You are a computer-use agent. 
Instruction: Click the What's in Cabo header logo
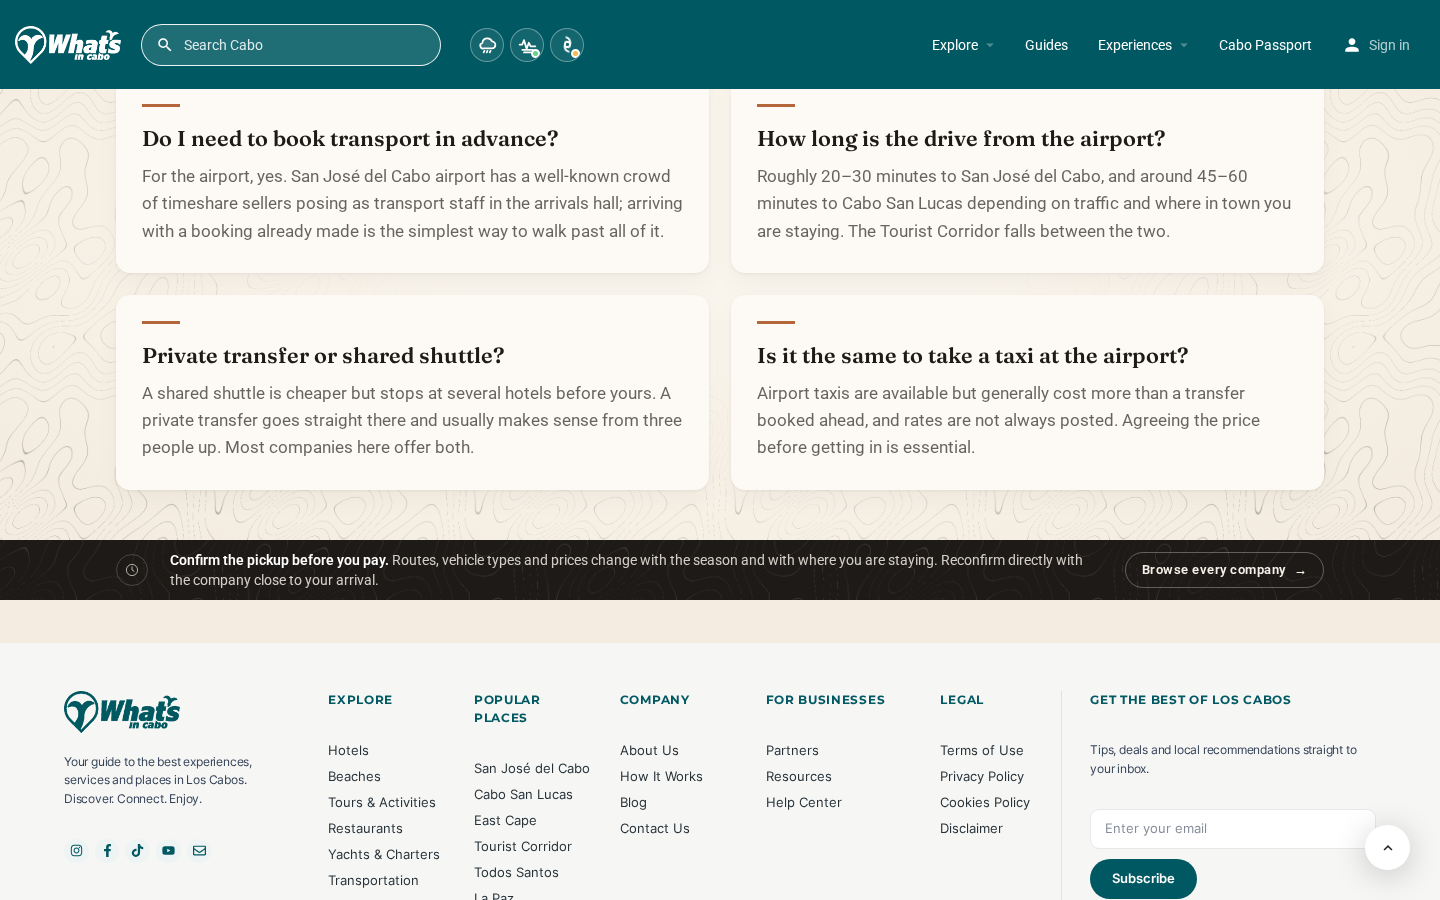click(68, 45)
